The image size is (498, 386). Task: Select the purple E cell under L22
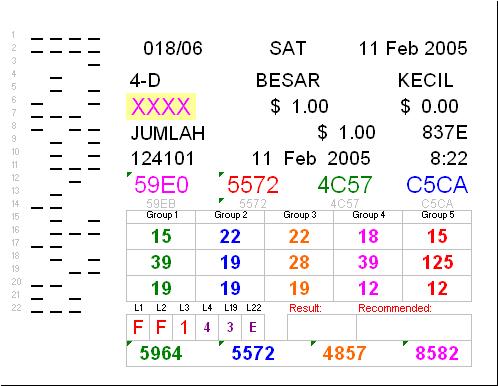click(x=253, y=327)
